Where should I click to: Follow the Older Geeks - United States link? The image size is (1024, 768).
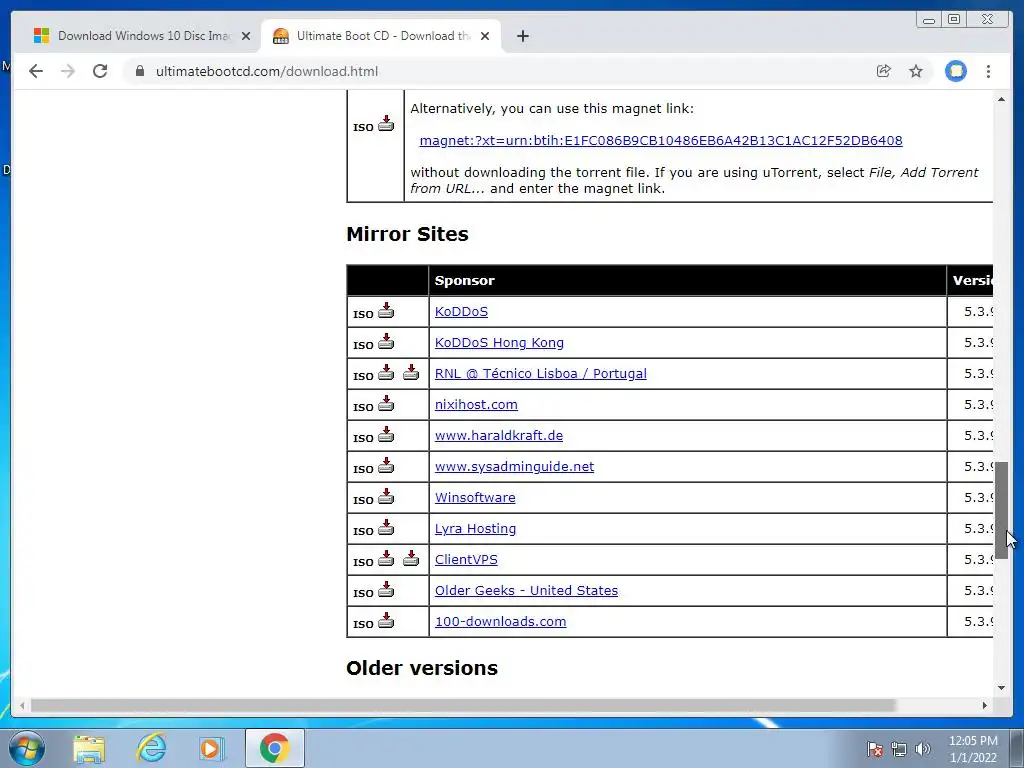[x=526, y=590]
